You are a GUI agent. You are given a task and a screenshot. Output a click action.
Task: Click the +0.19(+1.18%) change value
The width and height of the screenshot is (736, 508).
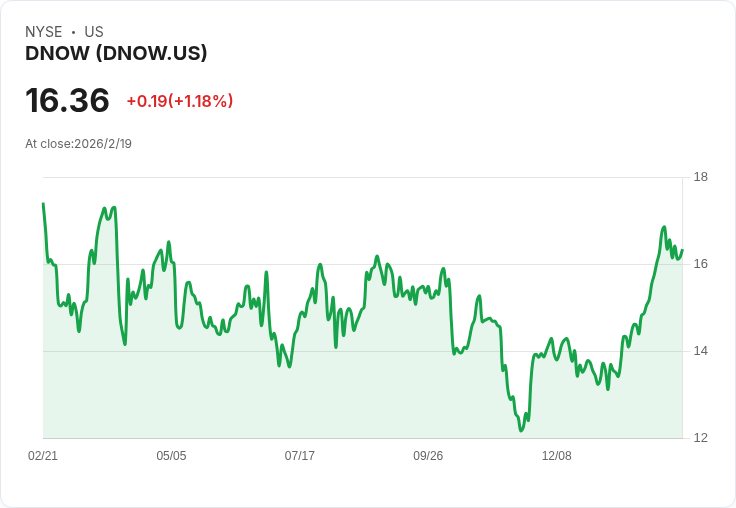180,101
